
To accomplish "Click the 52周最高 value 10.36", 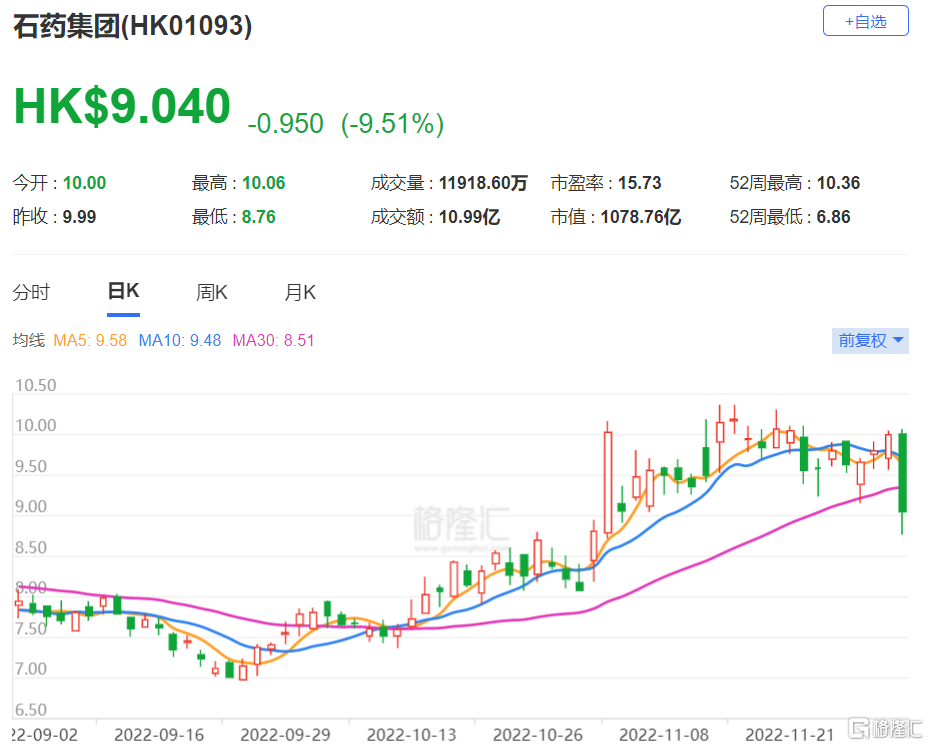I will click(838, 183).
